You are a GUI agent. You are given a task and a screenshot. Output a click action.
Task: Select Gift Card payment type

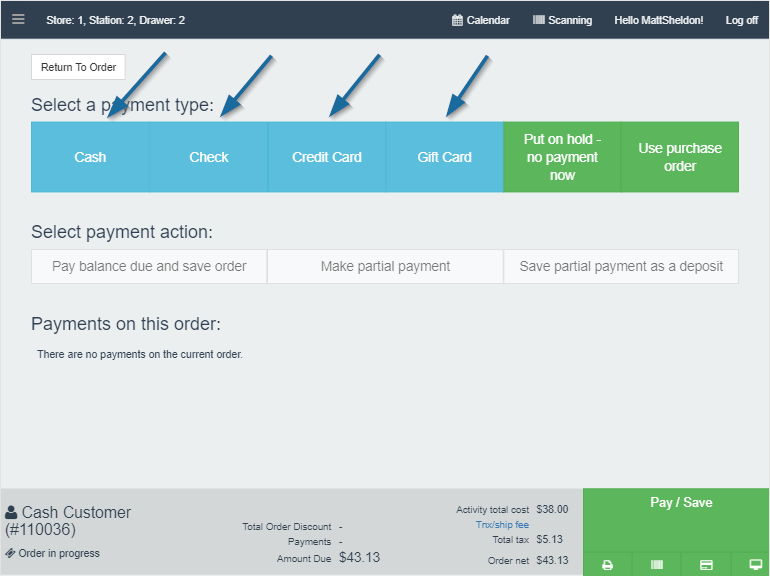point(444,157)
